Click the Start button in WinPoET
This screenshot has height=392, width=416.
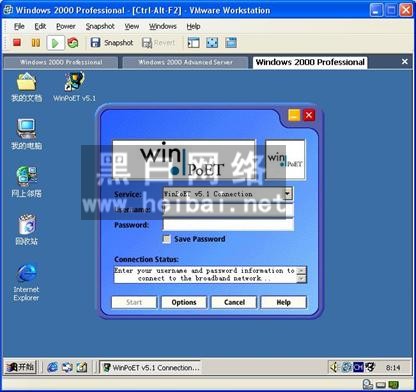point(134,302)
